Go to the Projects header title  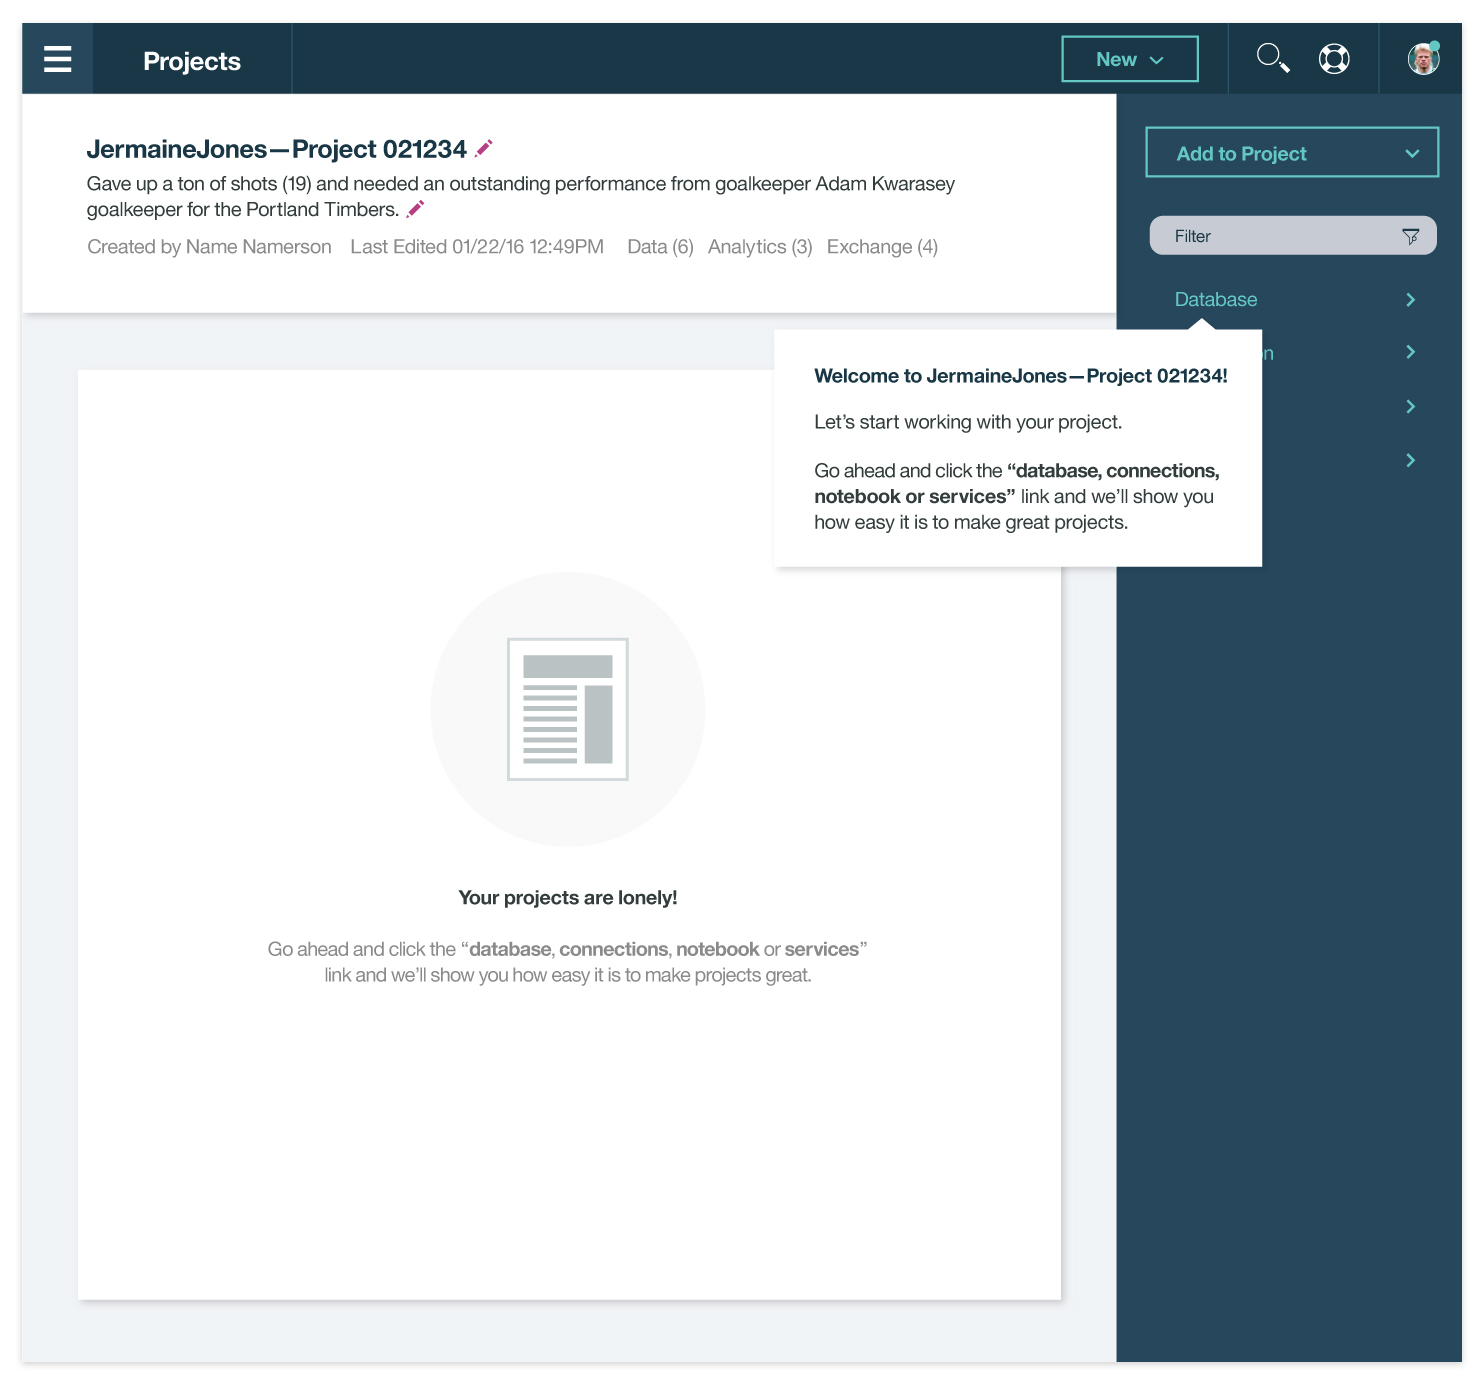192,61
